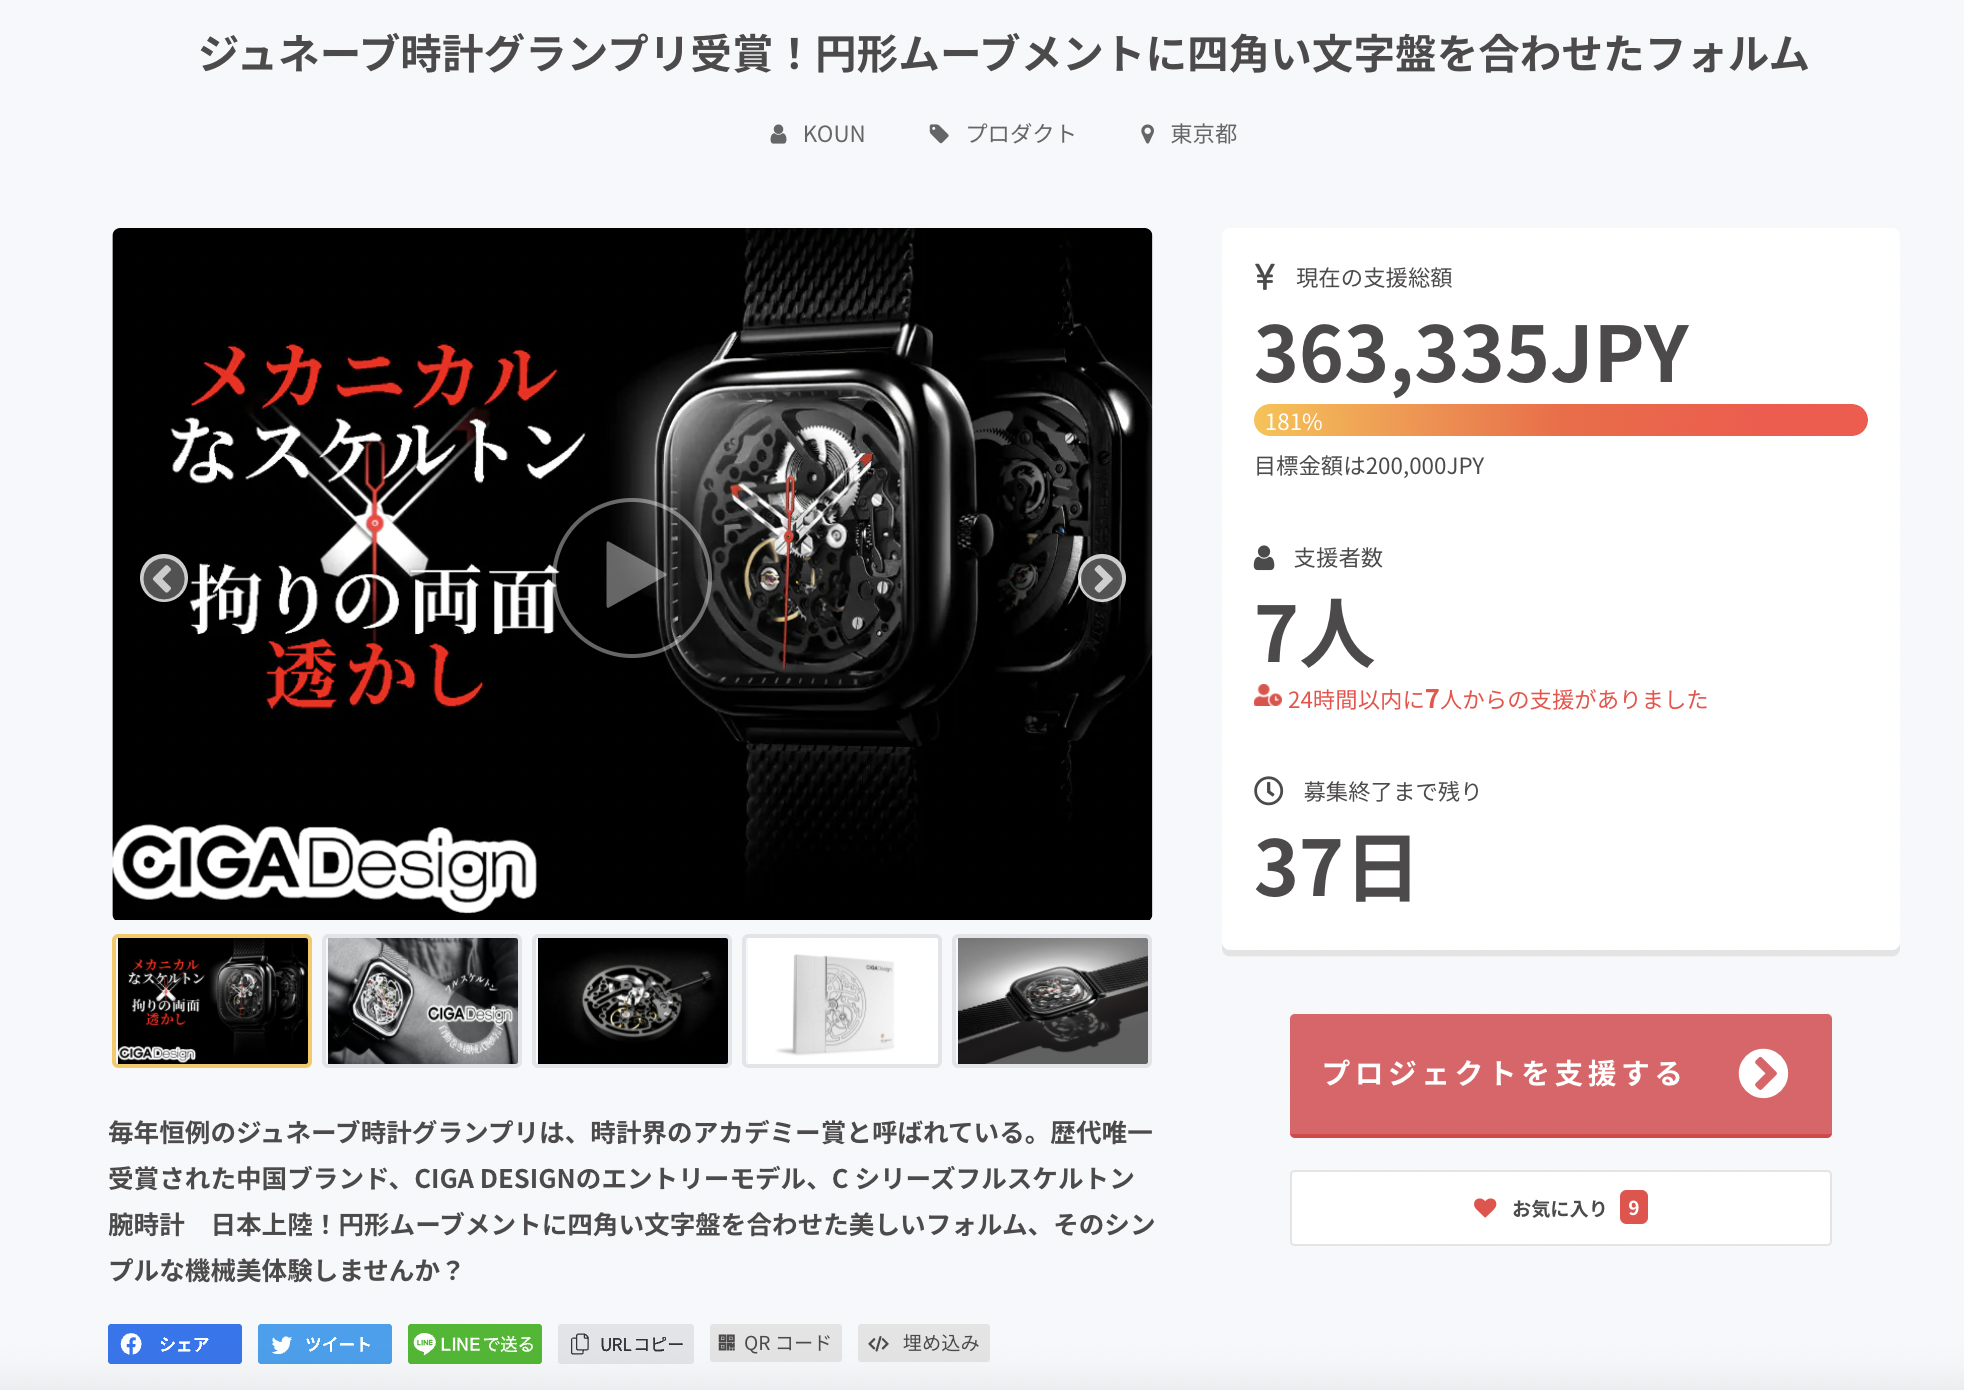Open the 埋め込み embed code button

924,1343
